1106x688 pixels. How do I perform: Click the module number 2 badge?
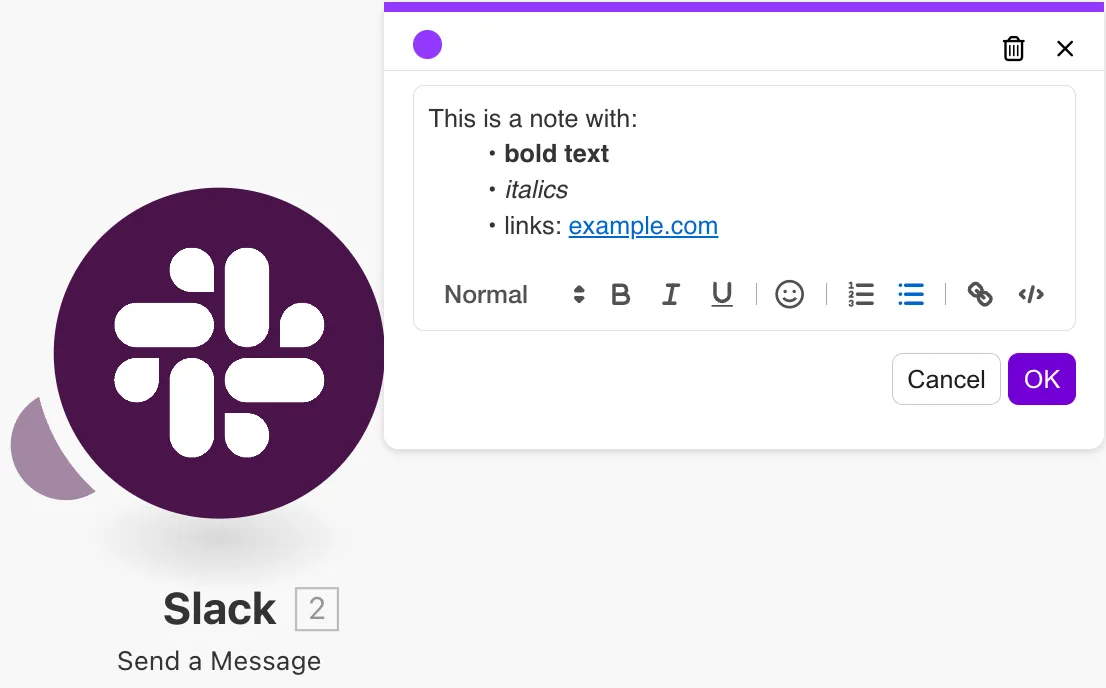[317, 609]
